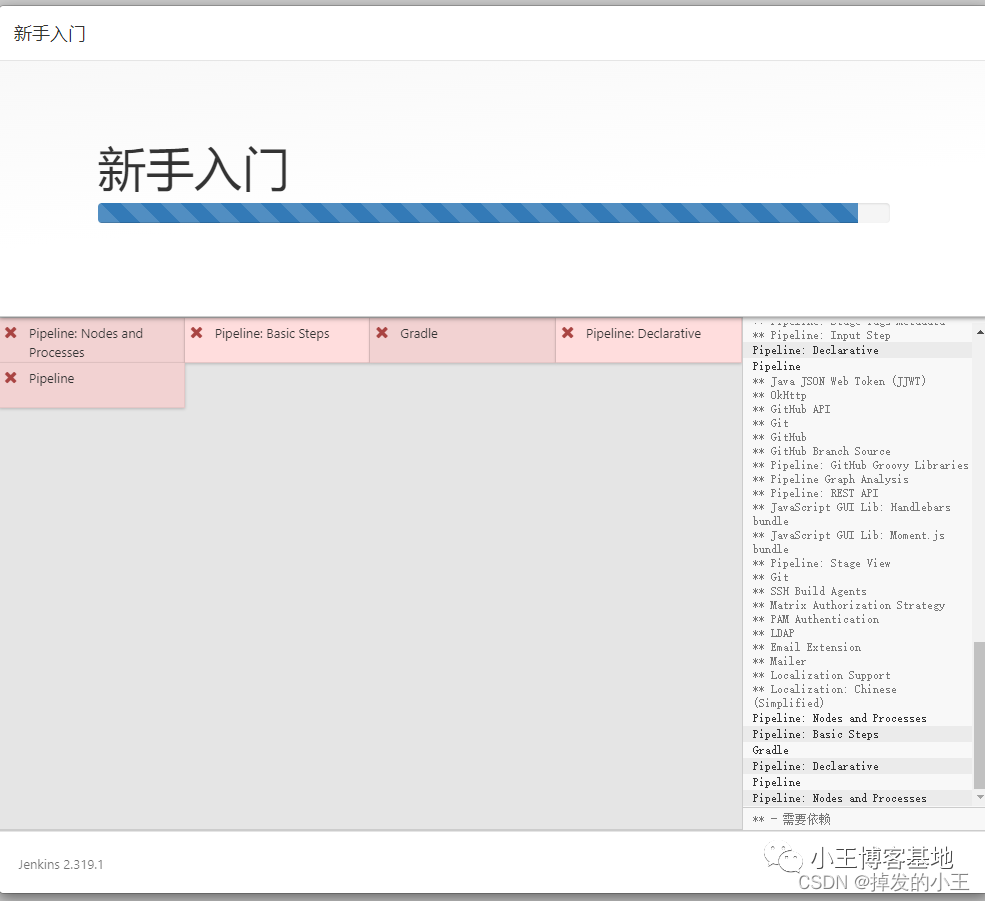Select '** Pipeline: GitHub Groovy Libraries' log entry
This screenshot has width=985, height=901.
[861, 466]
